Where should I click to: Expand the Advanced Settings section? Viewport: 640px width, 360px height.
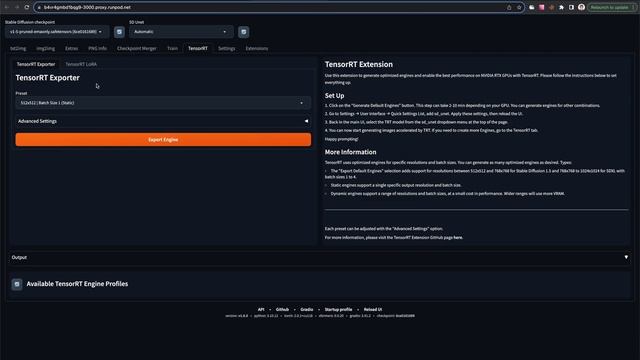coord(163,121)
